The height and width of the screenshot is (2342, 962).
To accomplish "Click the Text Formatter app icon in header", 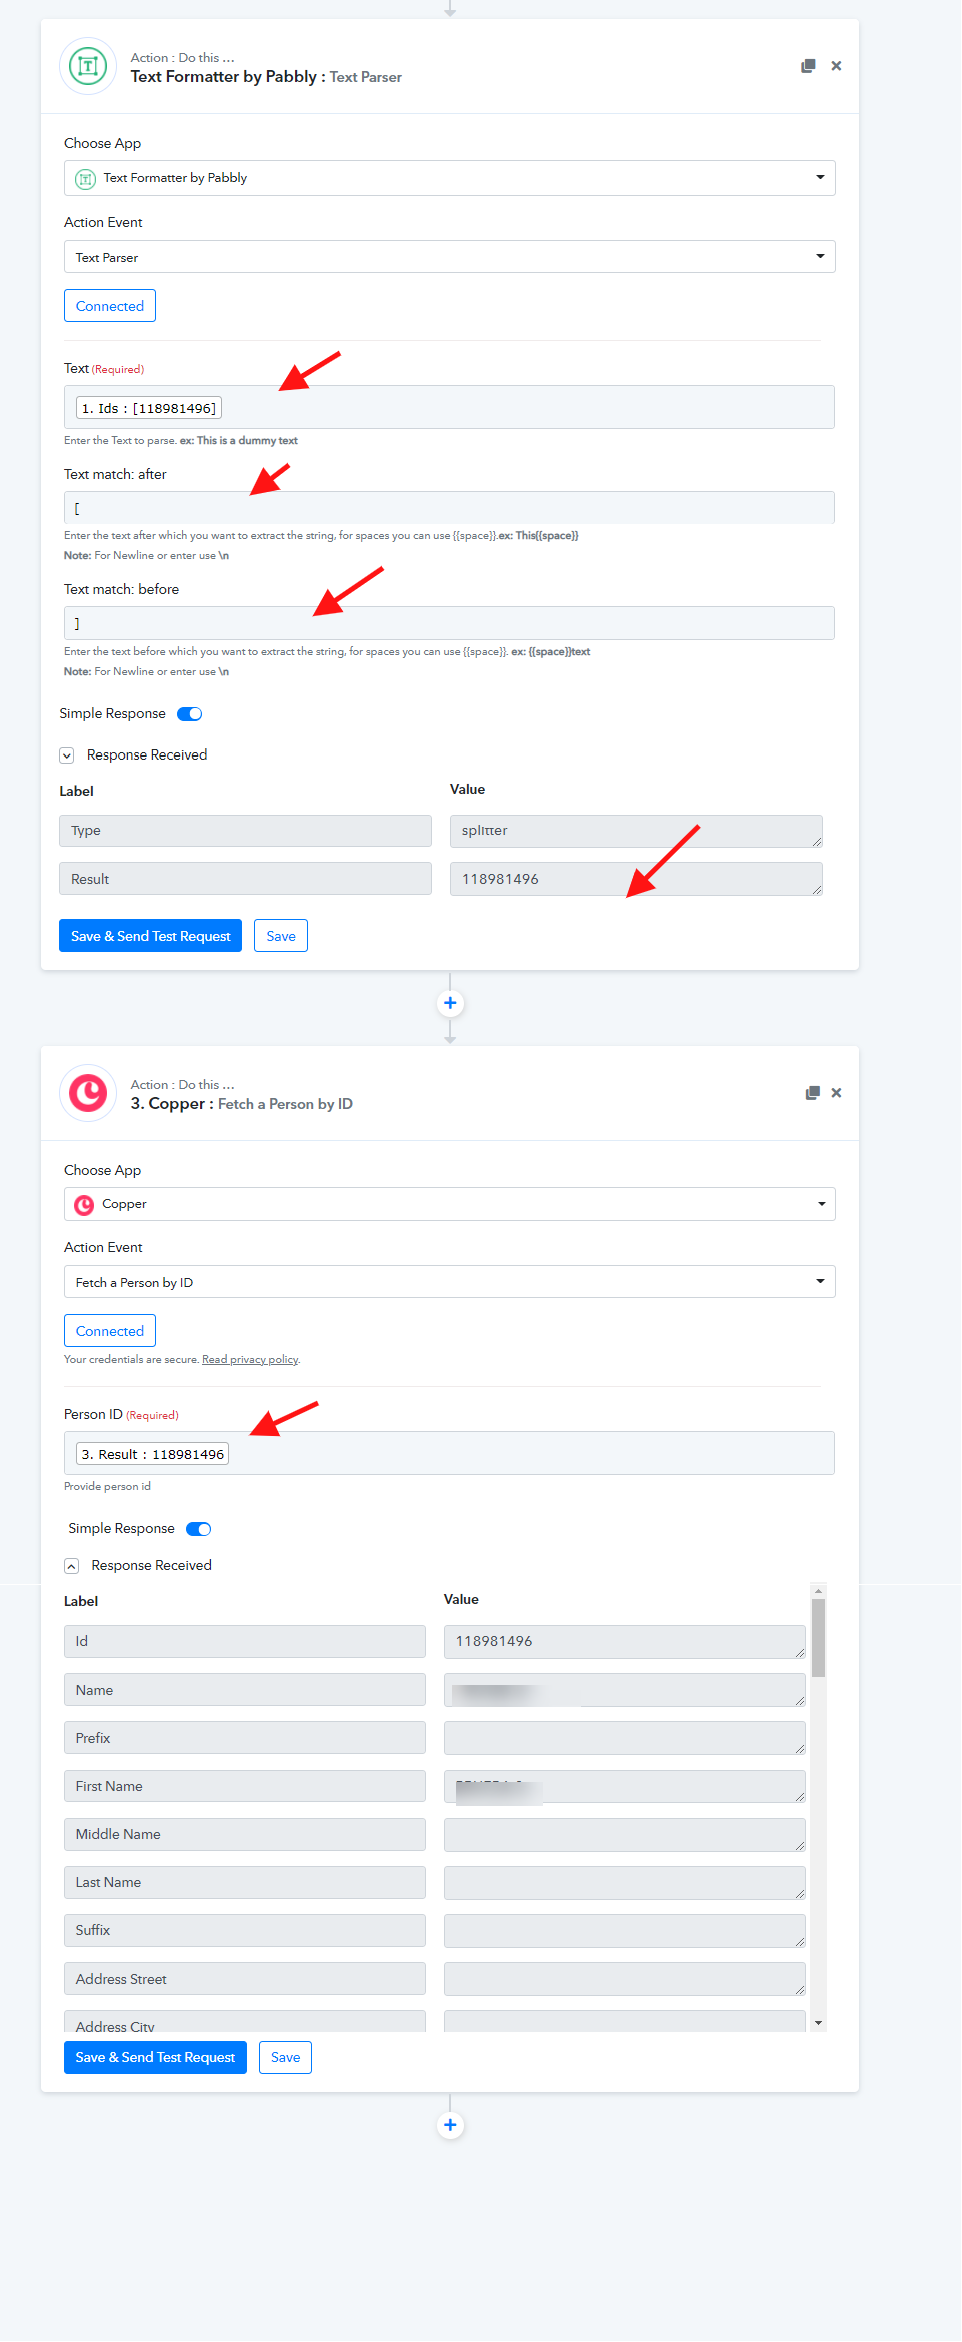I will [x=88, y=67].
